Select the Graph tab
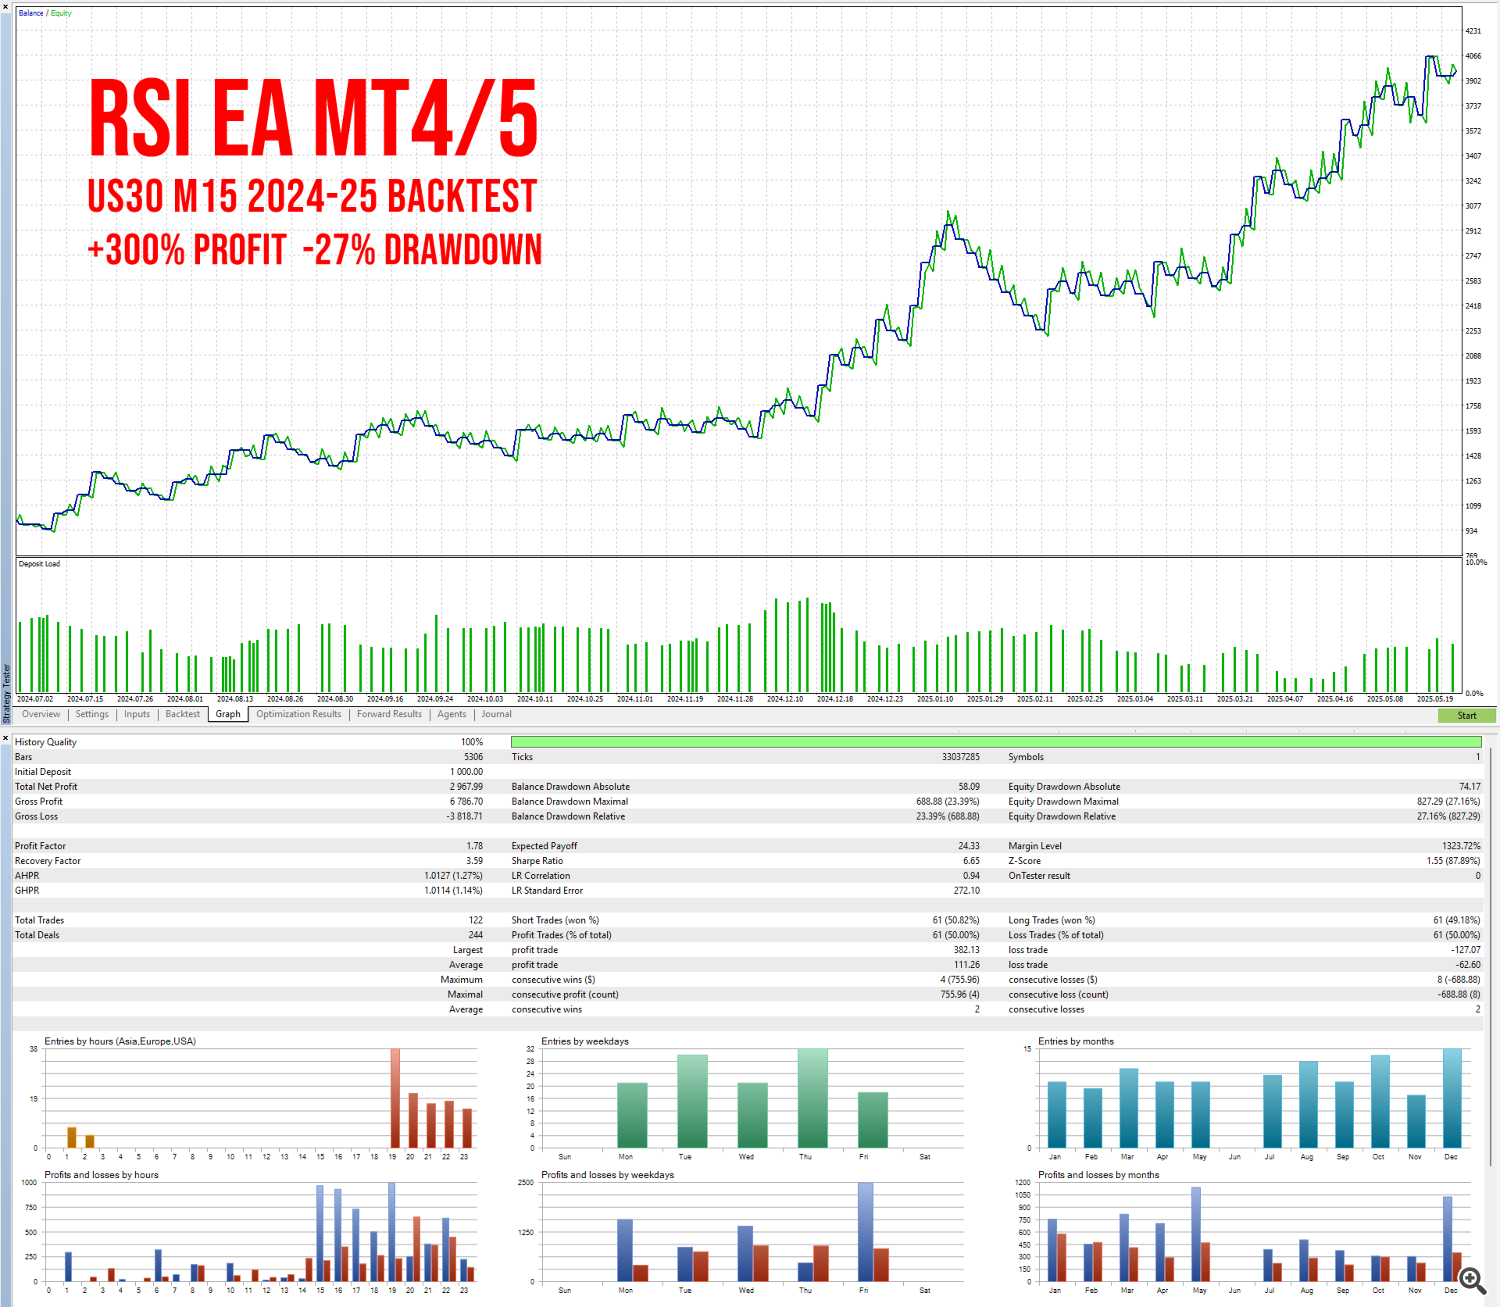Screen dimensions: 1500x1307 228,714
